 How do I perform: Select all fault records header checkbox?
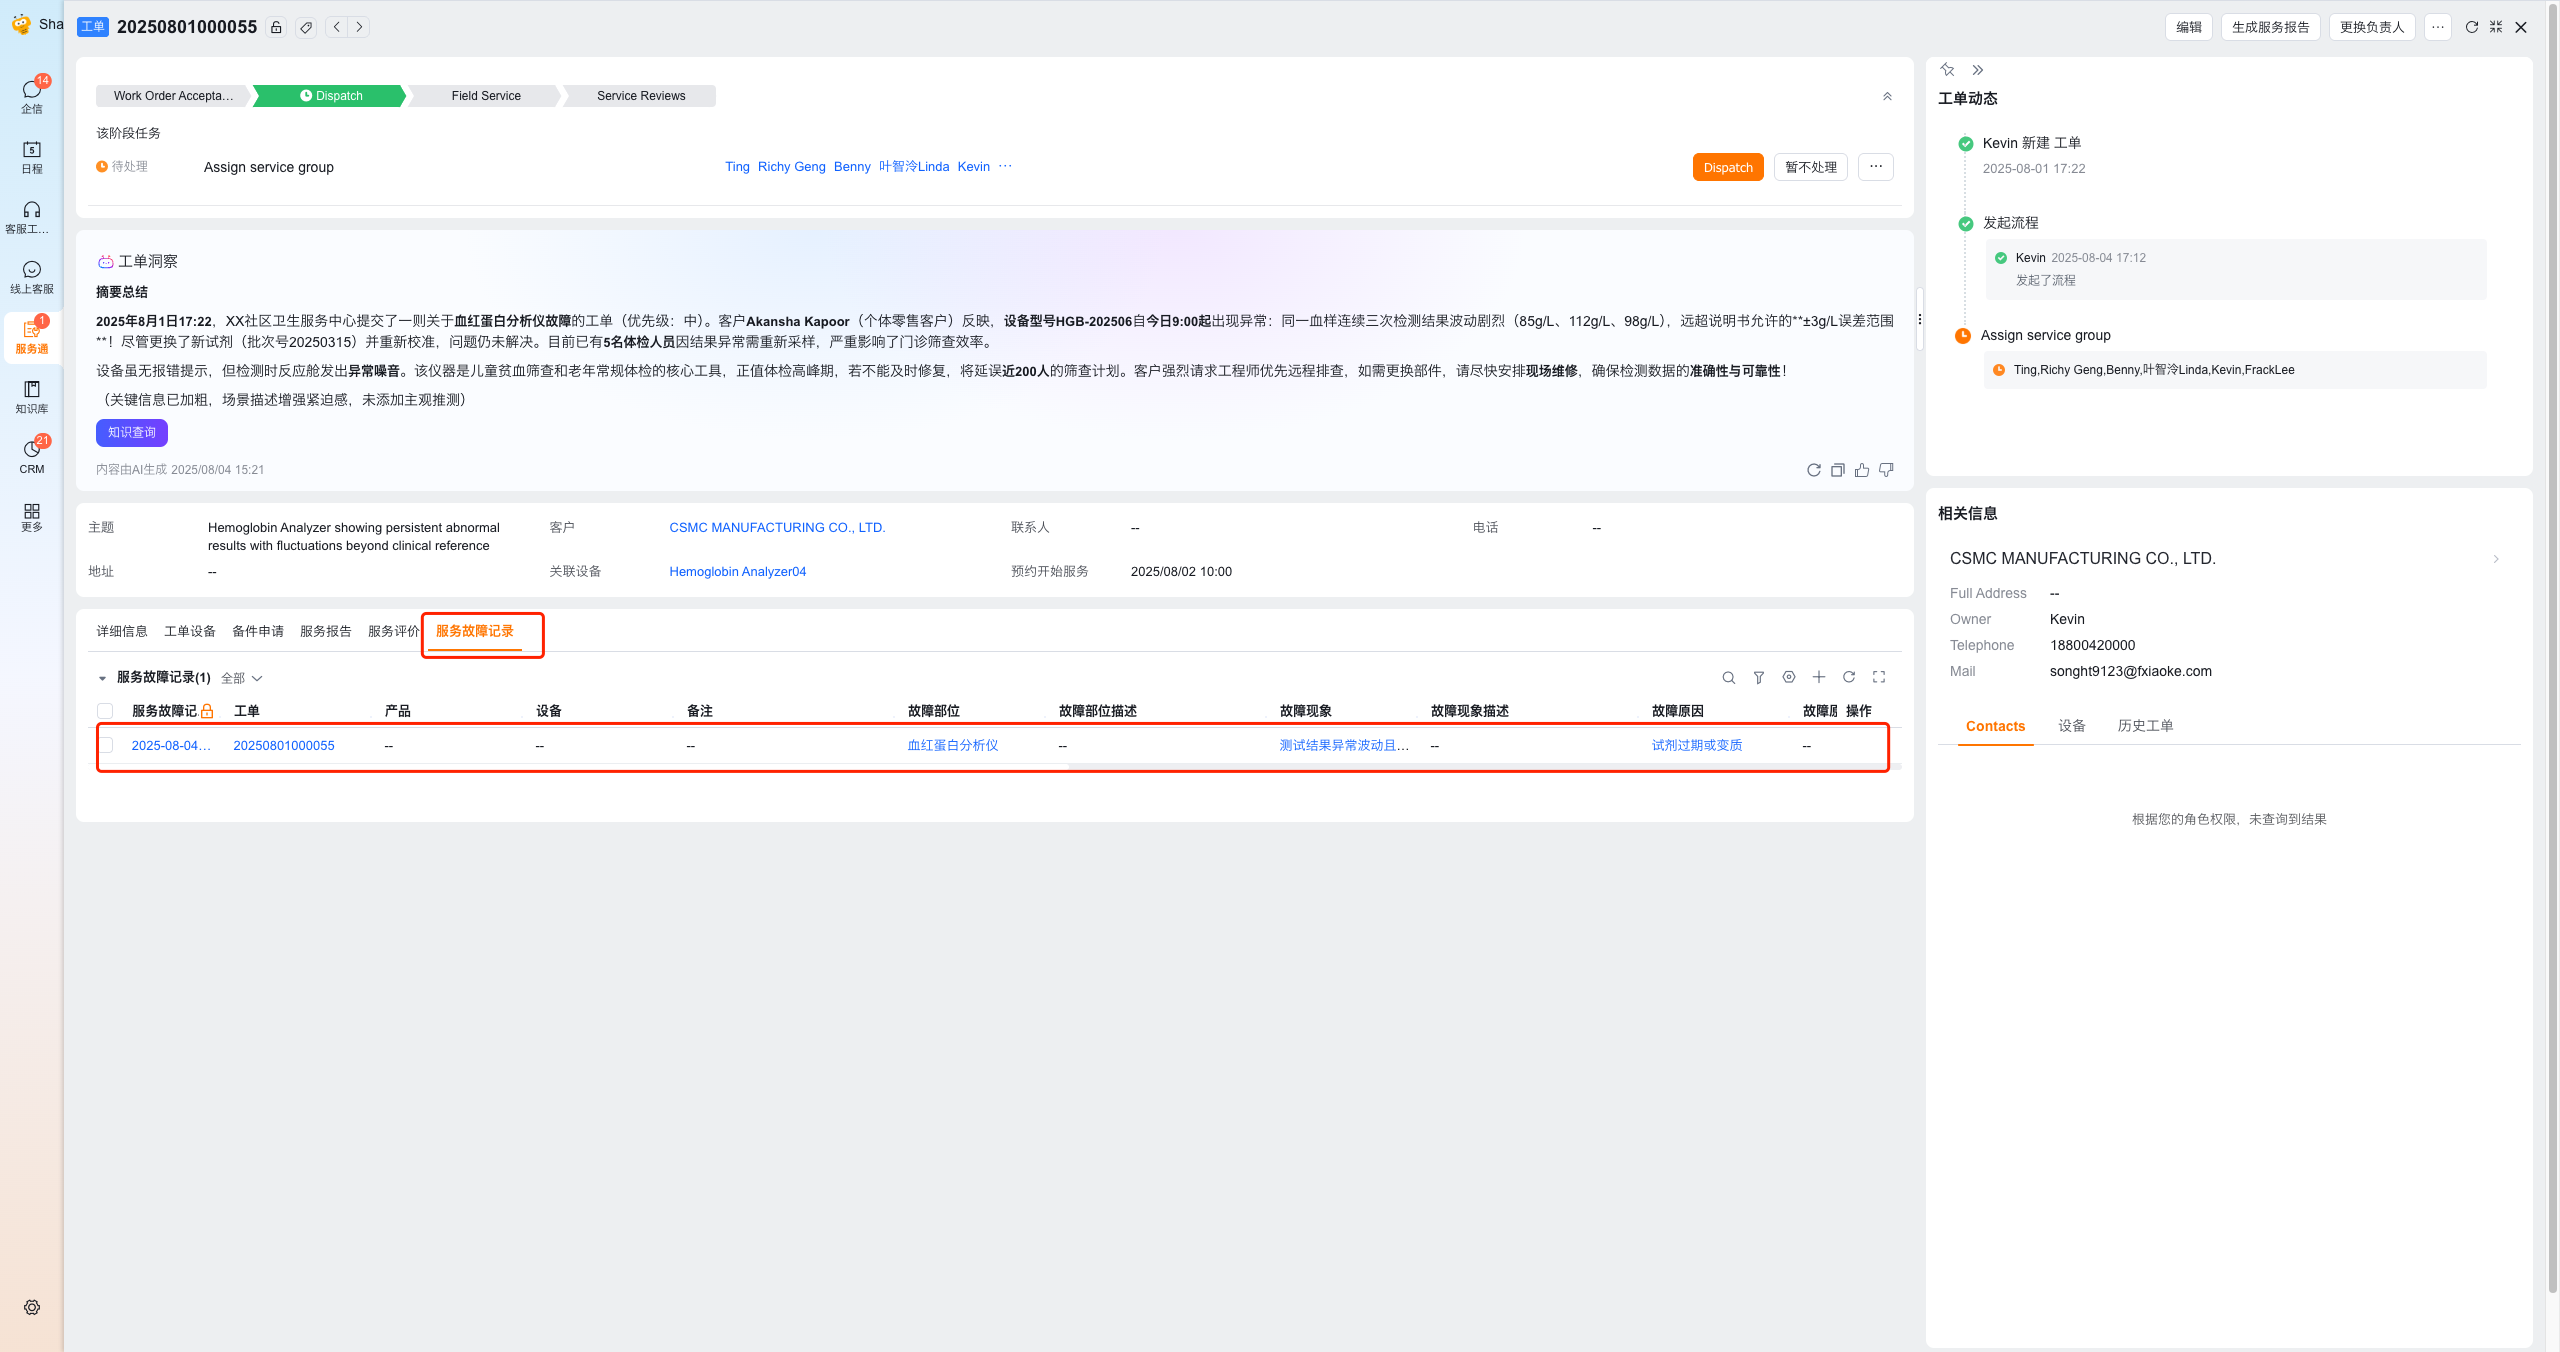pyautogui.click(x=105, y=711)
